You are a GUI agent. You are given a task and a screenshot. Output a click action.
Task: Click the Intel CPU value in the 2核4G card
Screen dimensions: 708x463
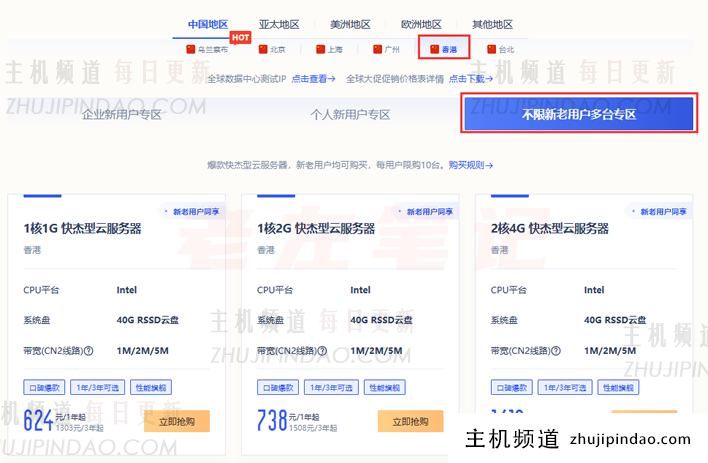pos(594,290)
